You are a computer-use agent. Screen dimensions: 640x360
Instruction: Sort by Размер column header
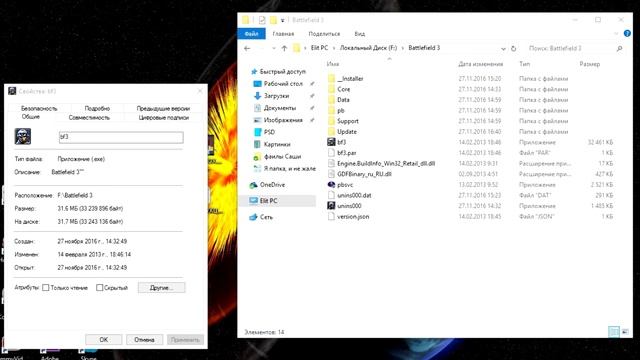tap(590, 64)
